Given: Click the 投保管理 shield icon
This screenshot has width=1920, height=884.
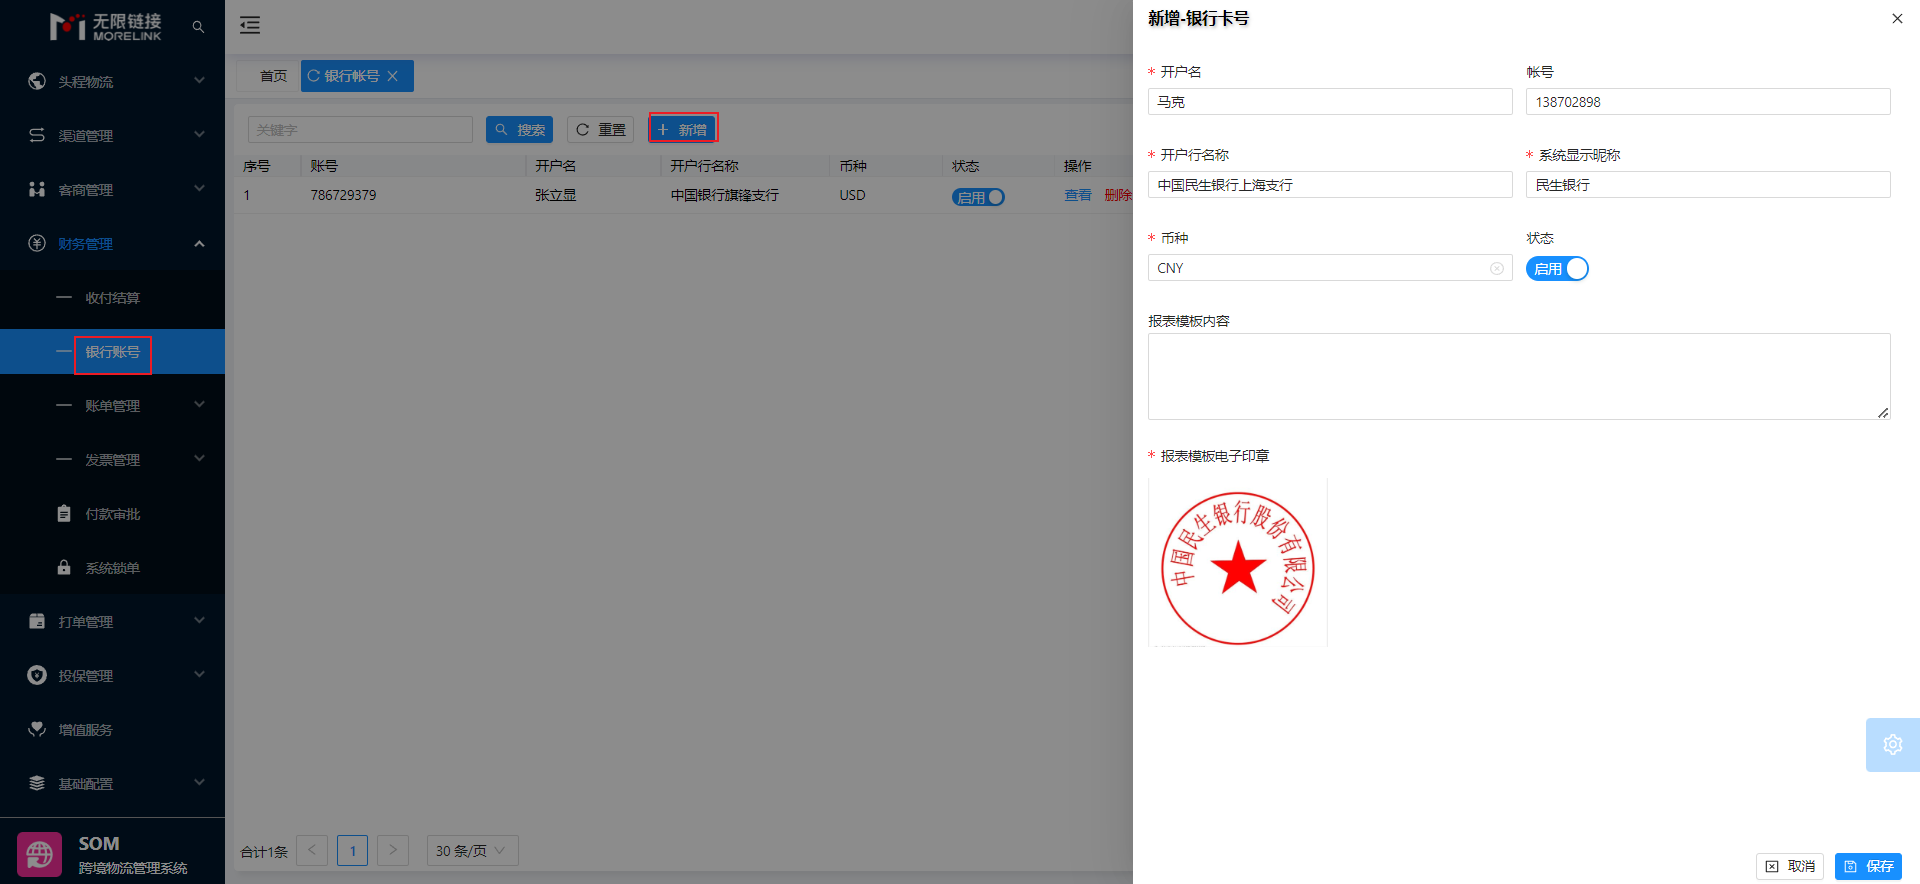Looking at the screenshot, I should [x=37, y=675].
